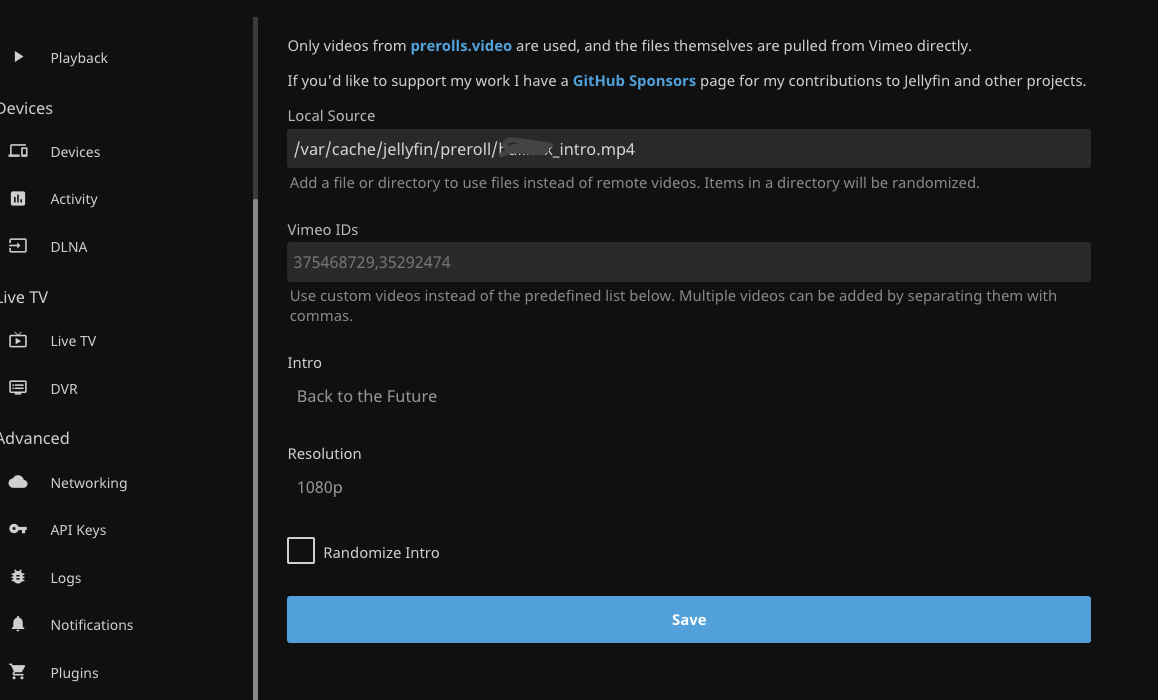
Task: Click the Plugins shopping cart icon
Action: pyautogui.click(x=18, y=672)
